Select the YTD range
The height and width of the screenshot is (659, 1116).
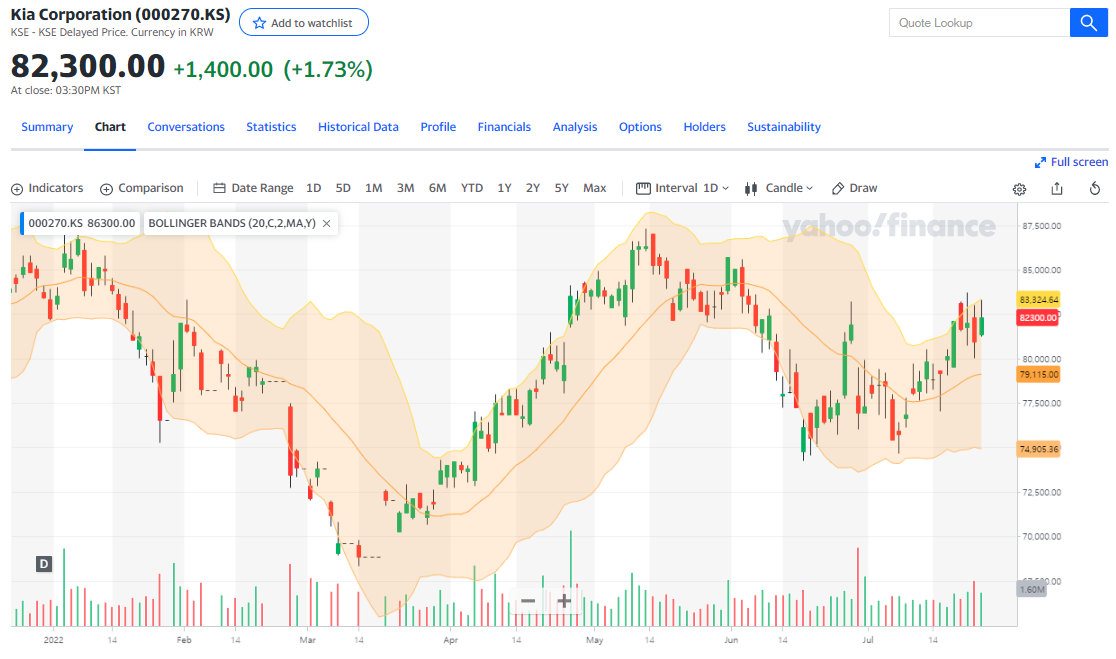coord(472,188)
